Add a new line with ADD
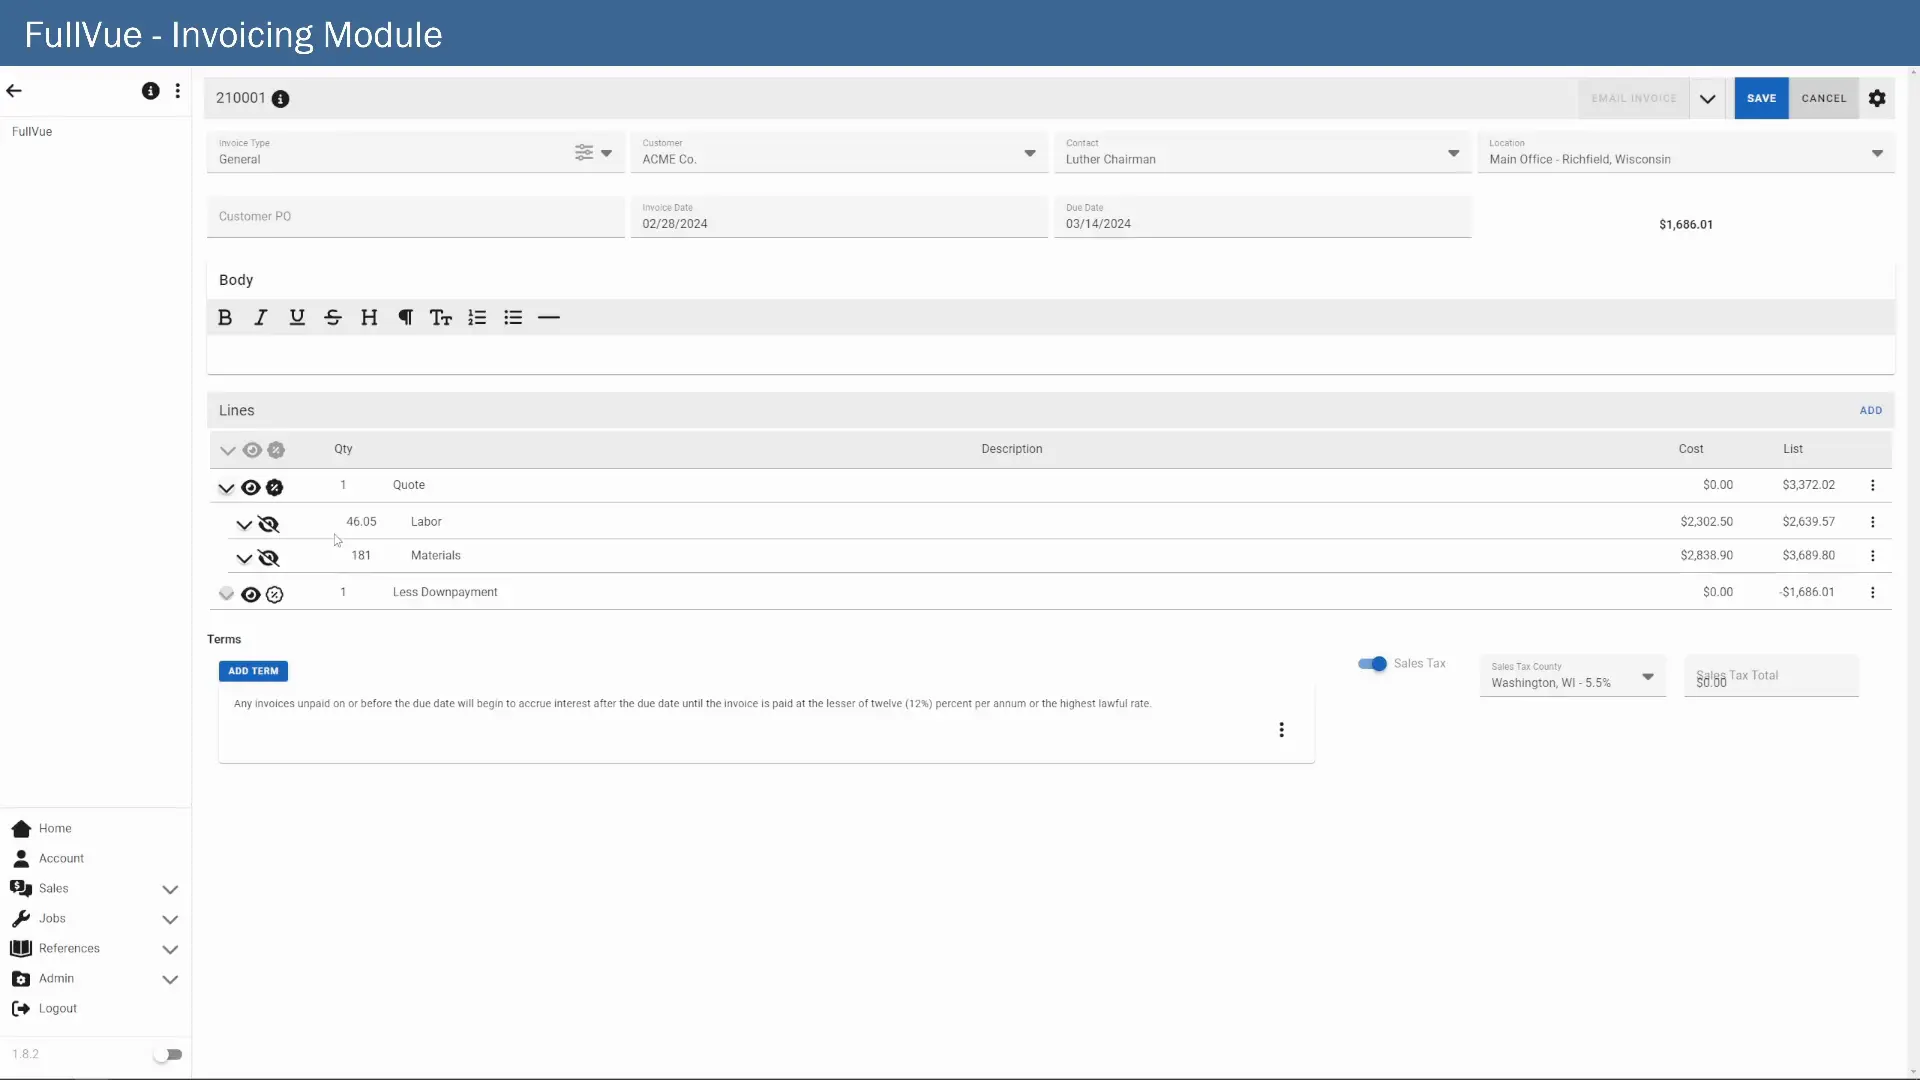Screen dimensions: 1920x1080 [x=1870, y=411]
